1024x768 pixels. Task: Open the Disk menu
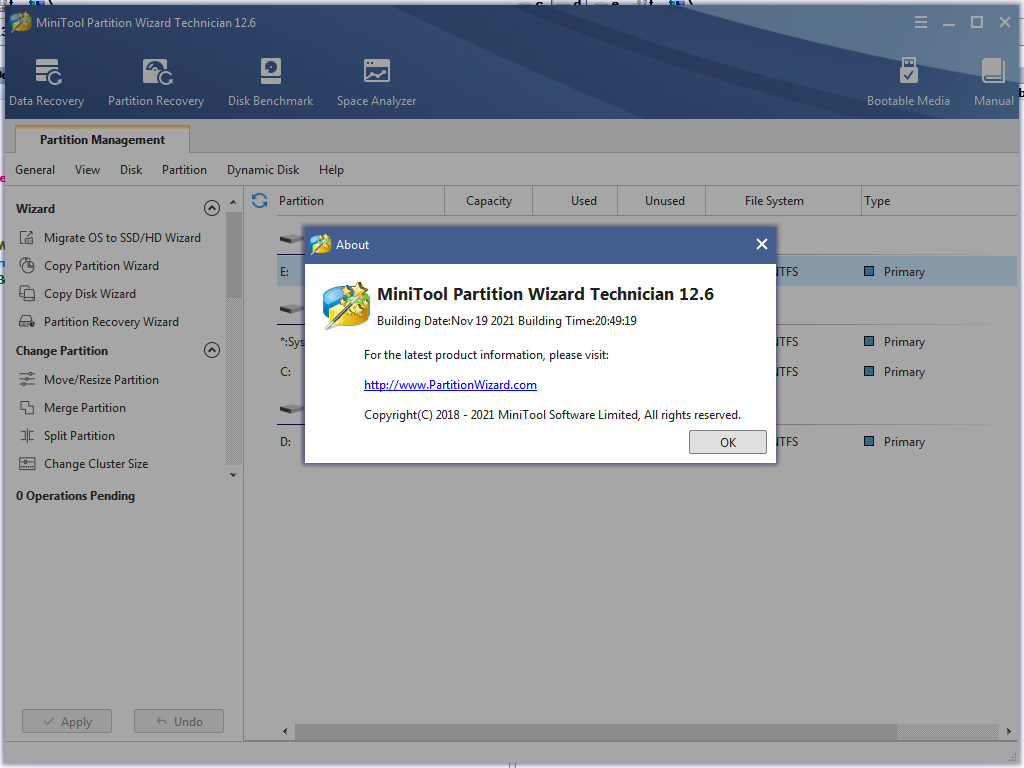tap(131, 170)
